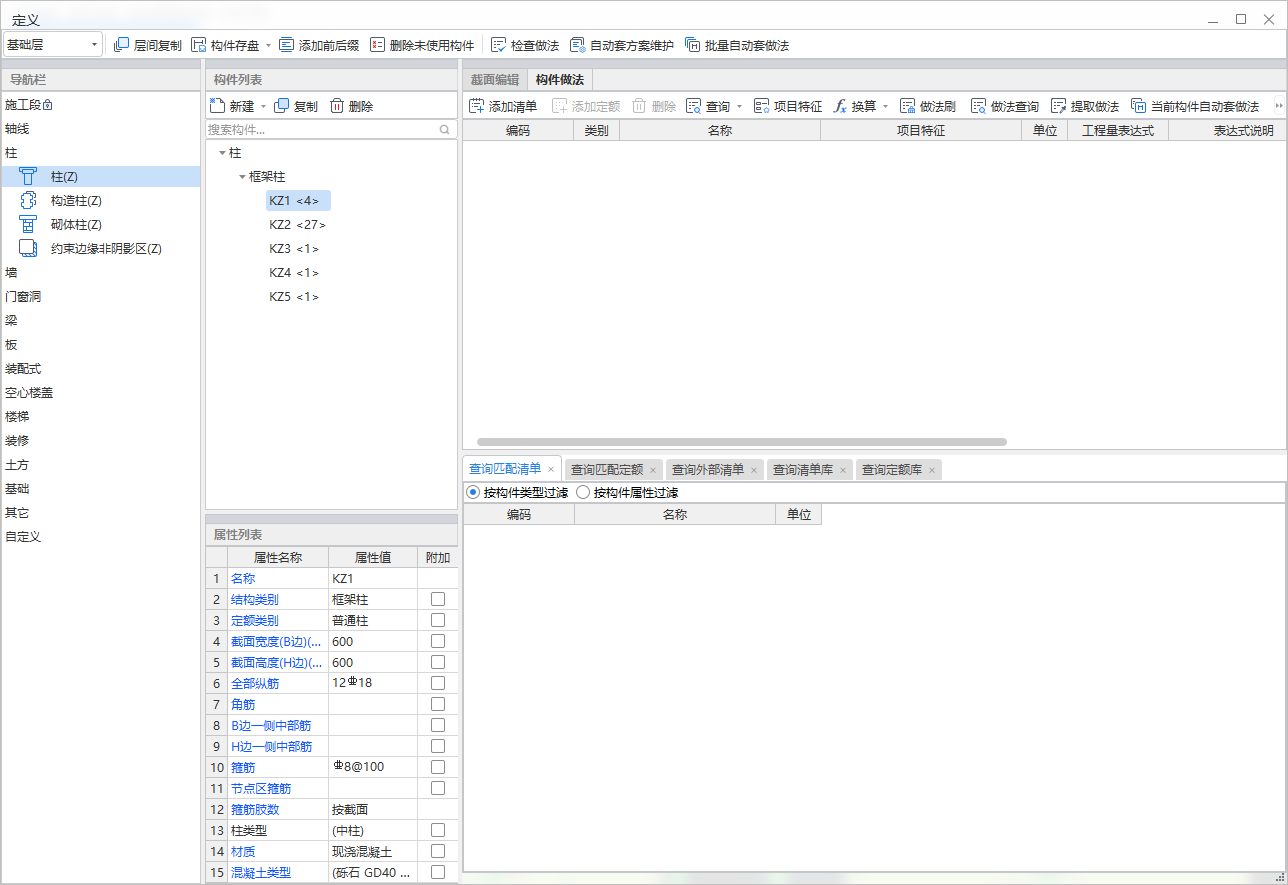Screen dimensions: 1288x885
Task: Select the KZ3 <1> component
Action: [294, 249]
